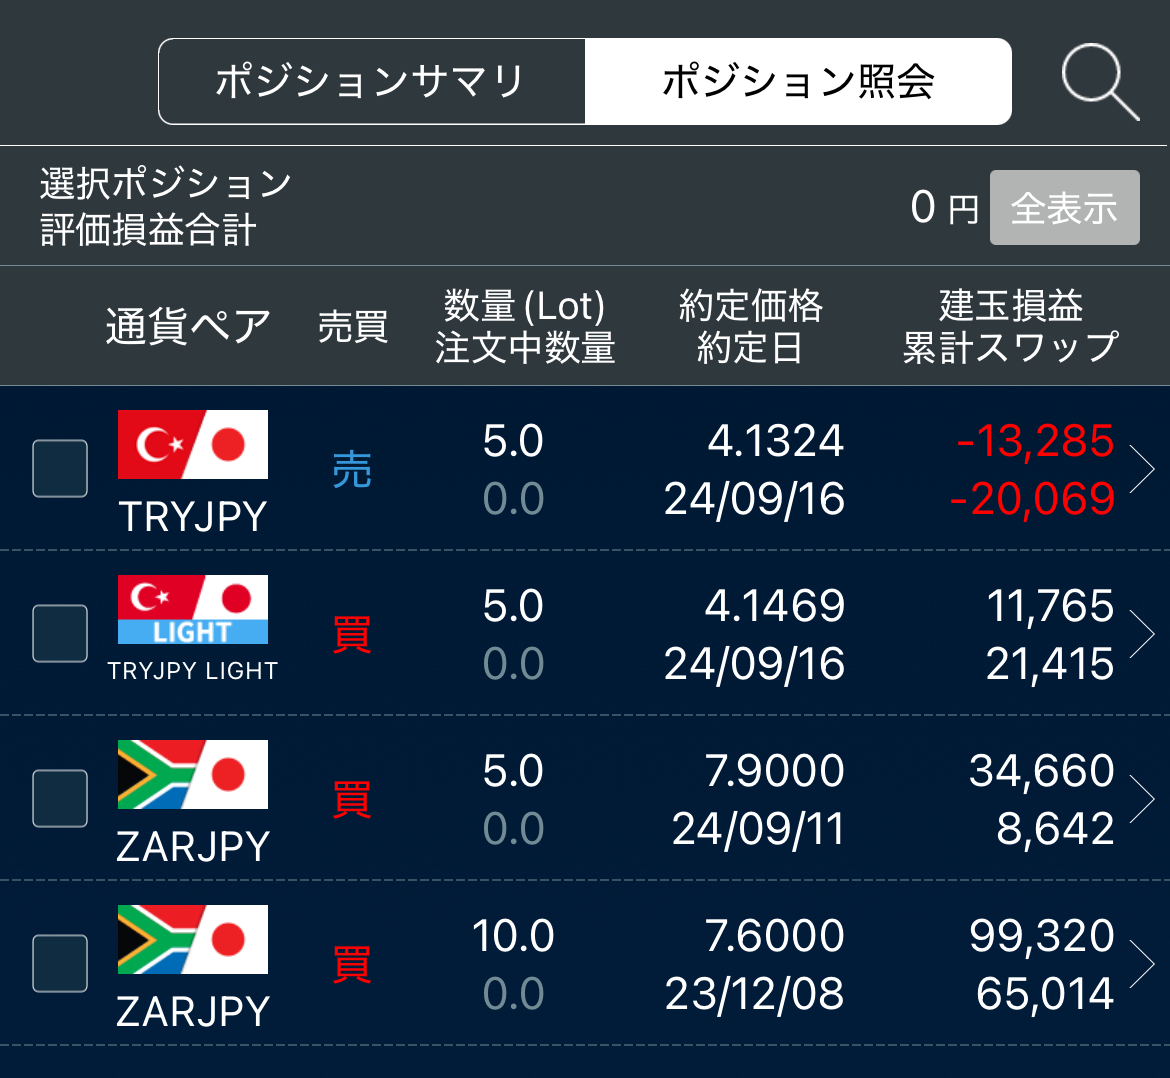Viewport: 1170px width, 1078px height.
Task: Expand TRYJPY position details via chevron
Action: (1142, 469)
